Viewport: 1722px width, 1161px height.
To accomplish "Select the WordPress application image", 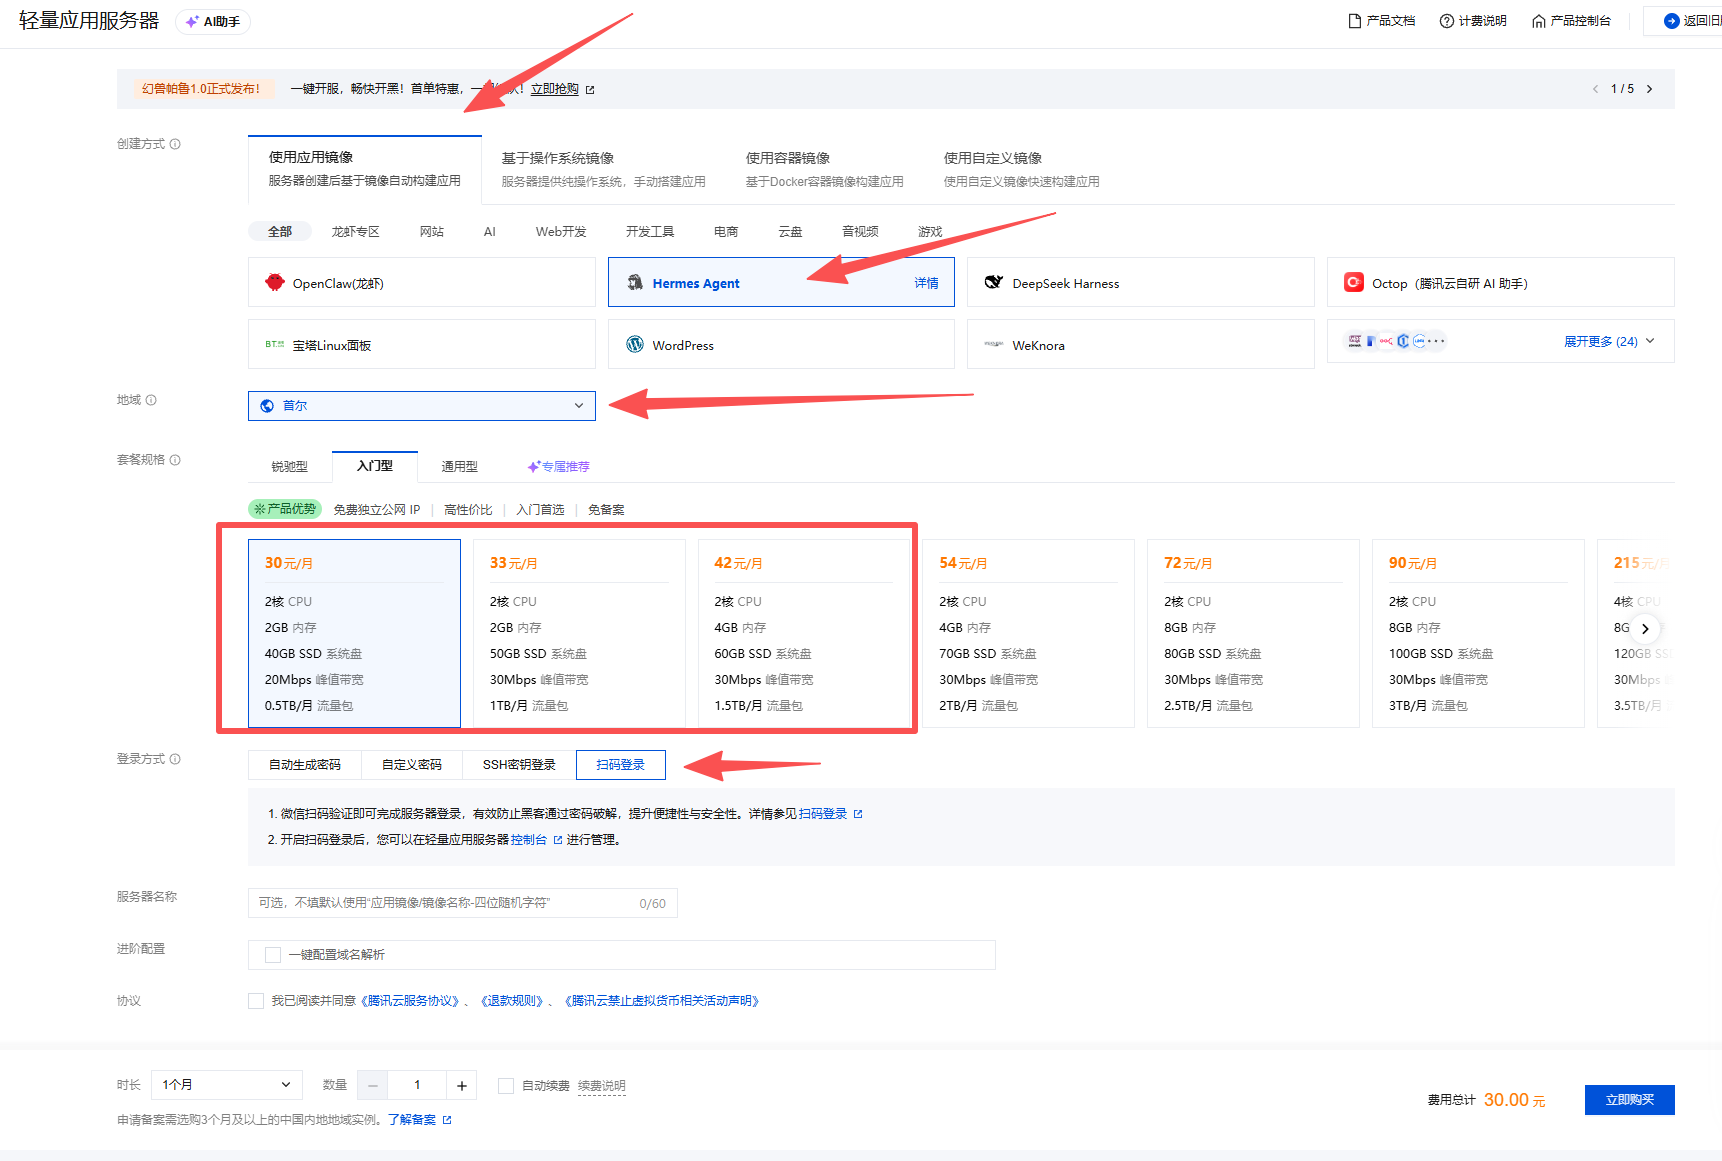I will click(x=781, y=345).
